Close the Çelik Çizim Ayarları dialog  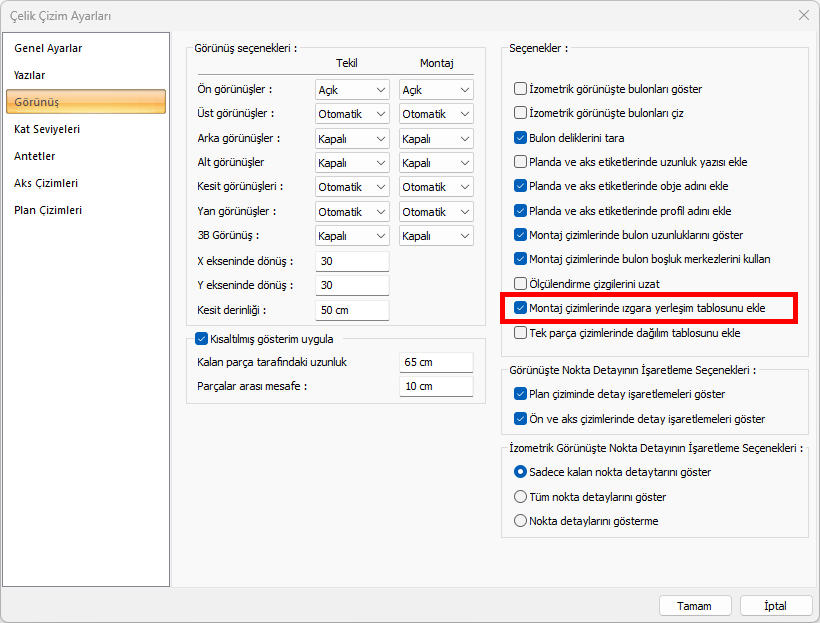(x=803, y=15)
